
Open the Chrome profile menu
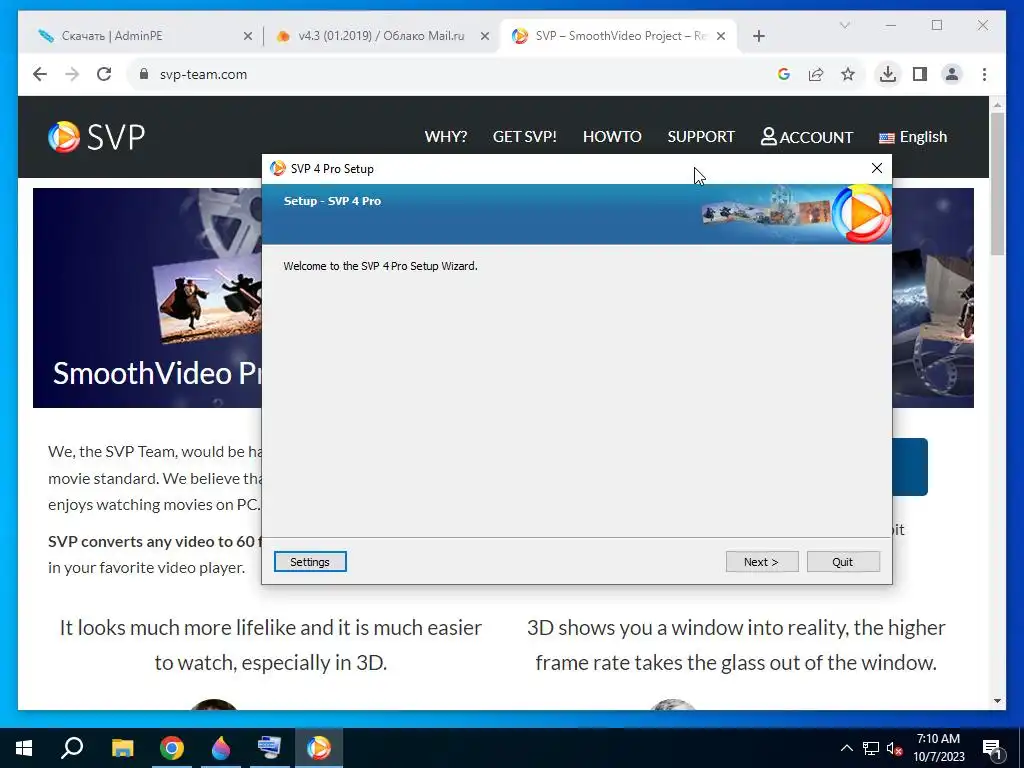[952, 74]
